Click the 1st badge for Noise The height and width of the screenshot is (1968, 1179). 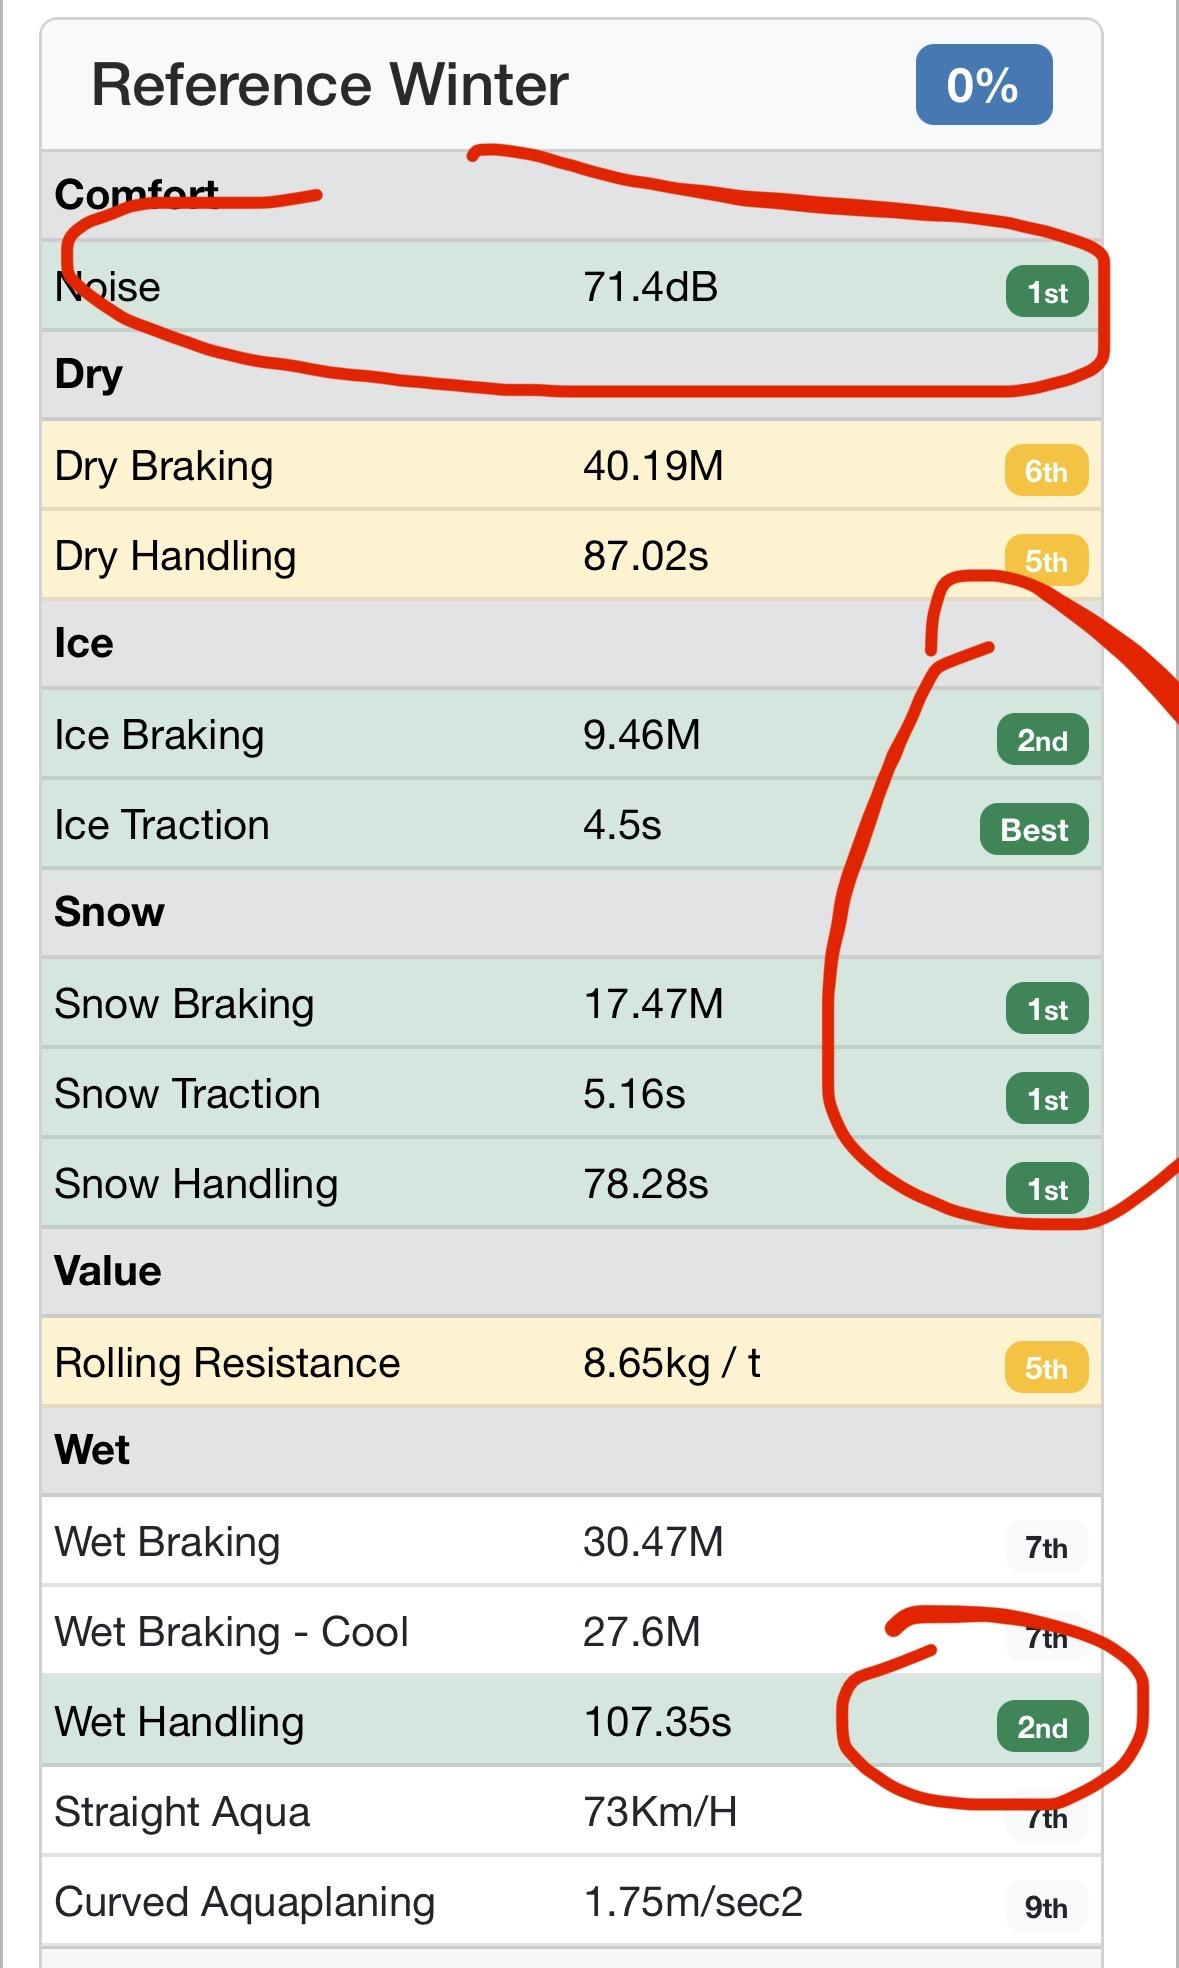(1046, 292)
